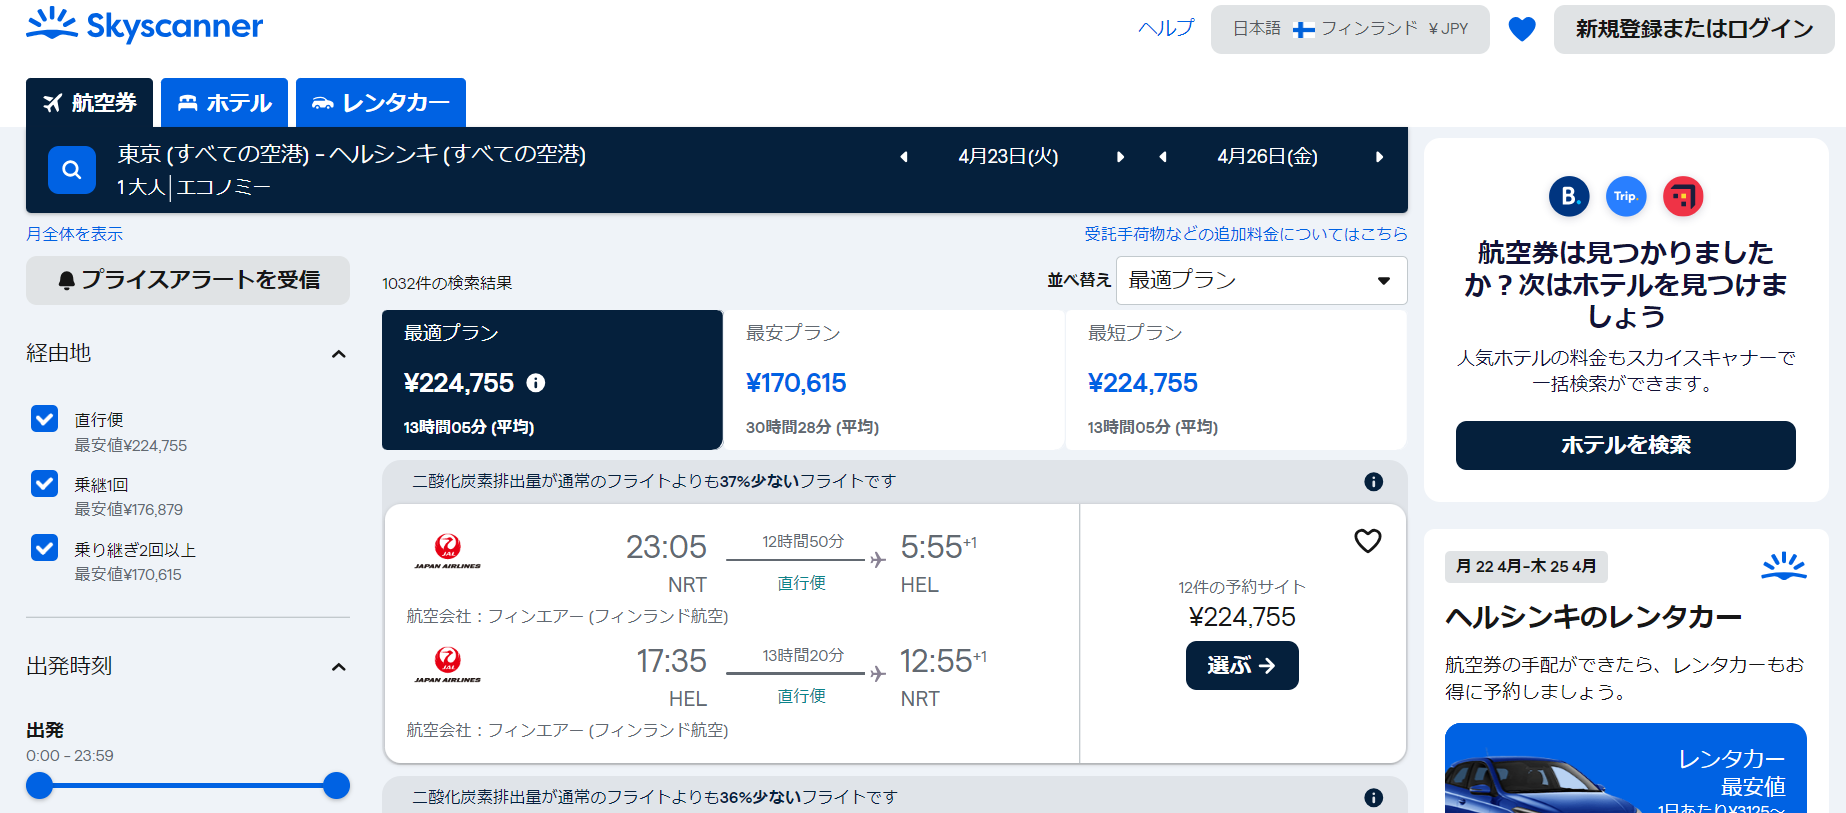This screenshot has height=813, width=1846.
Task: Click info icon next to ¥224,755 最適プラン
Action: 536,383
